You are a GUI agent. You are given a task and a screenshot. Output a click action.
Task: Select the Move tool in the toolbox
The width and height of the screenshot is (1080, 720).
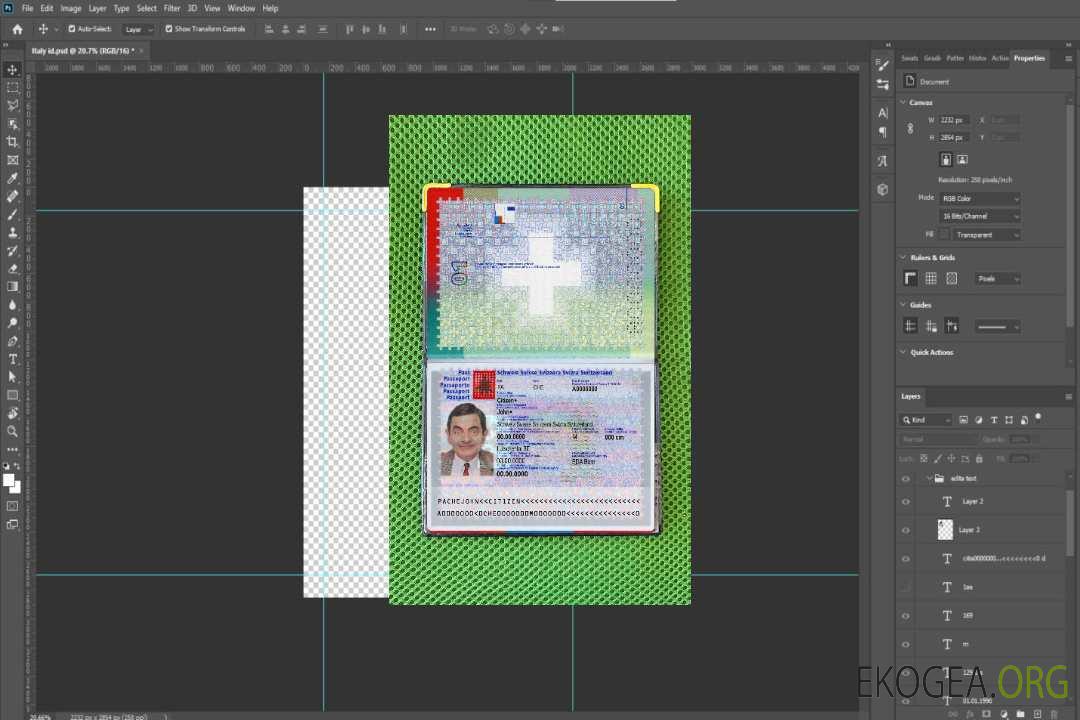tap(12, 70)
